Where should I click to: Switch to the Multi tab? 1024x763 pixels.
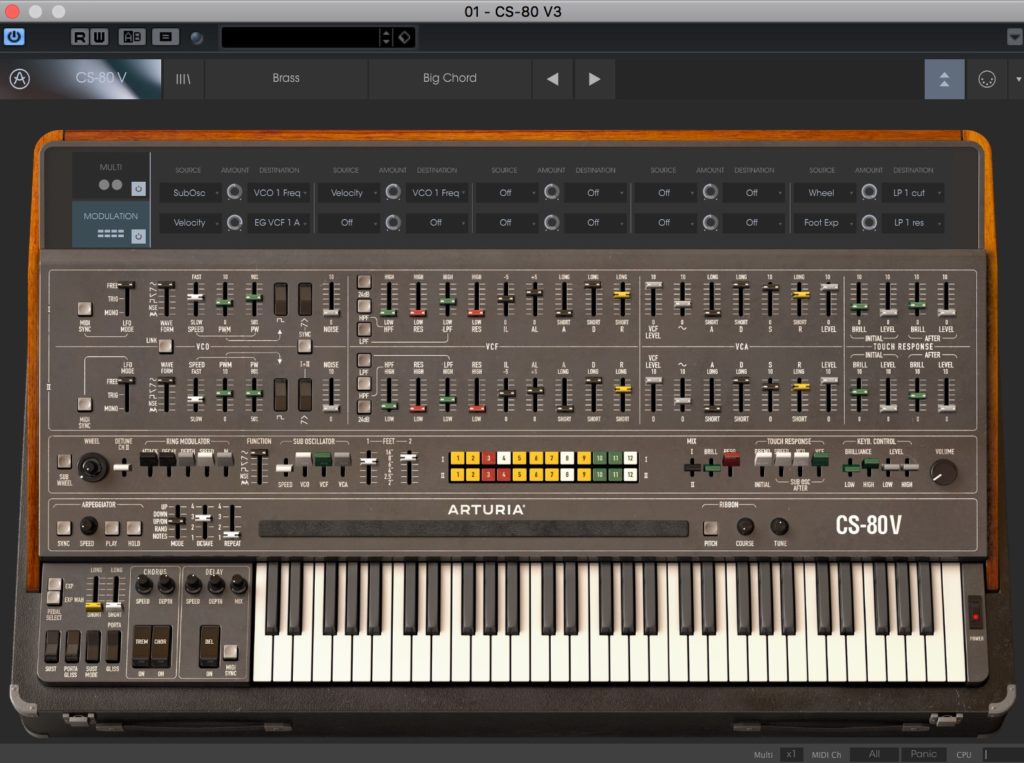coord(110,176)
